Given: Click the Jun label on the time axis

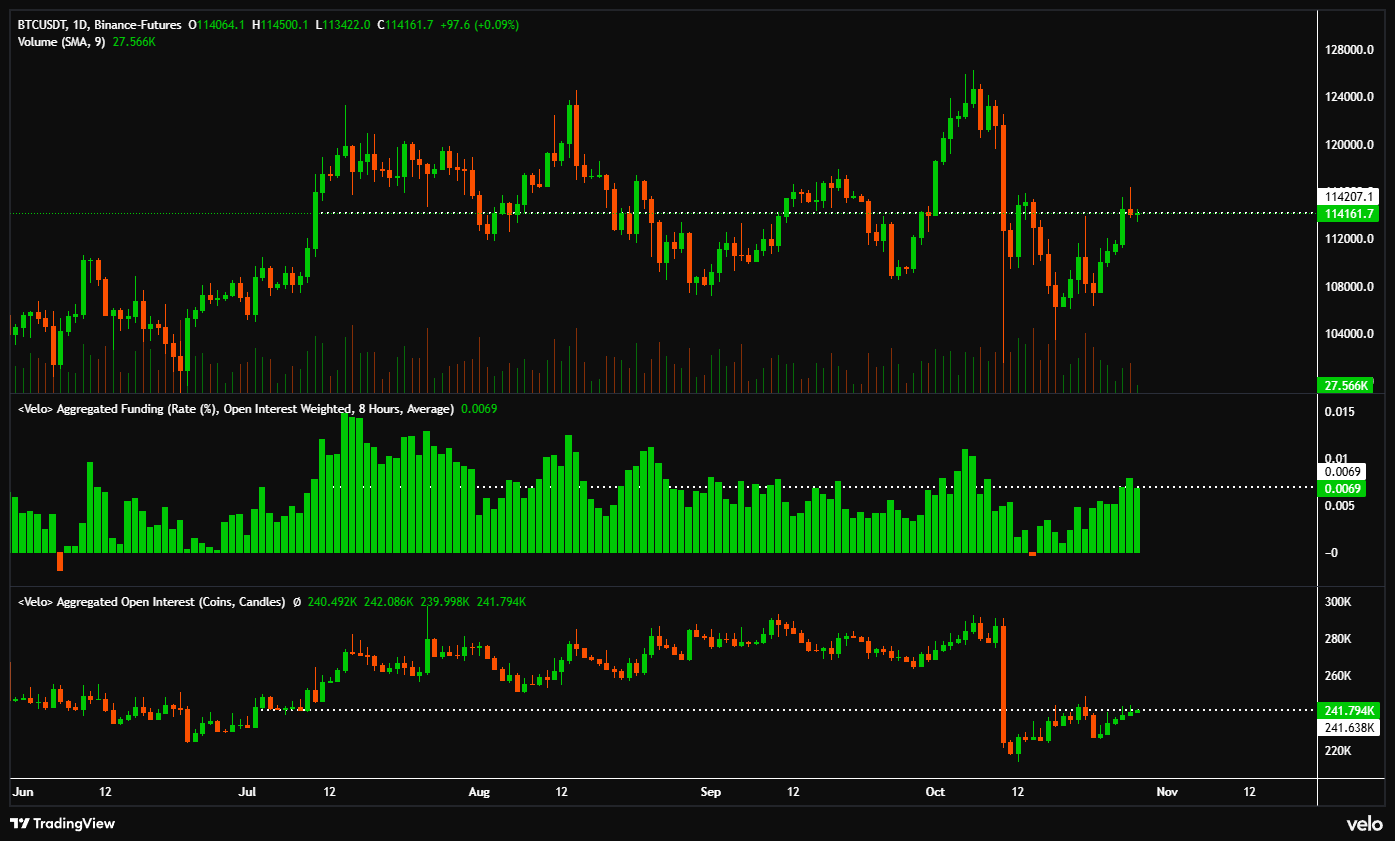Looking at the screenshot, I should 22,791.
